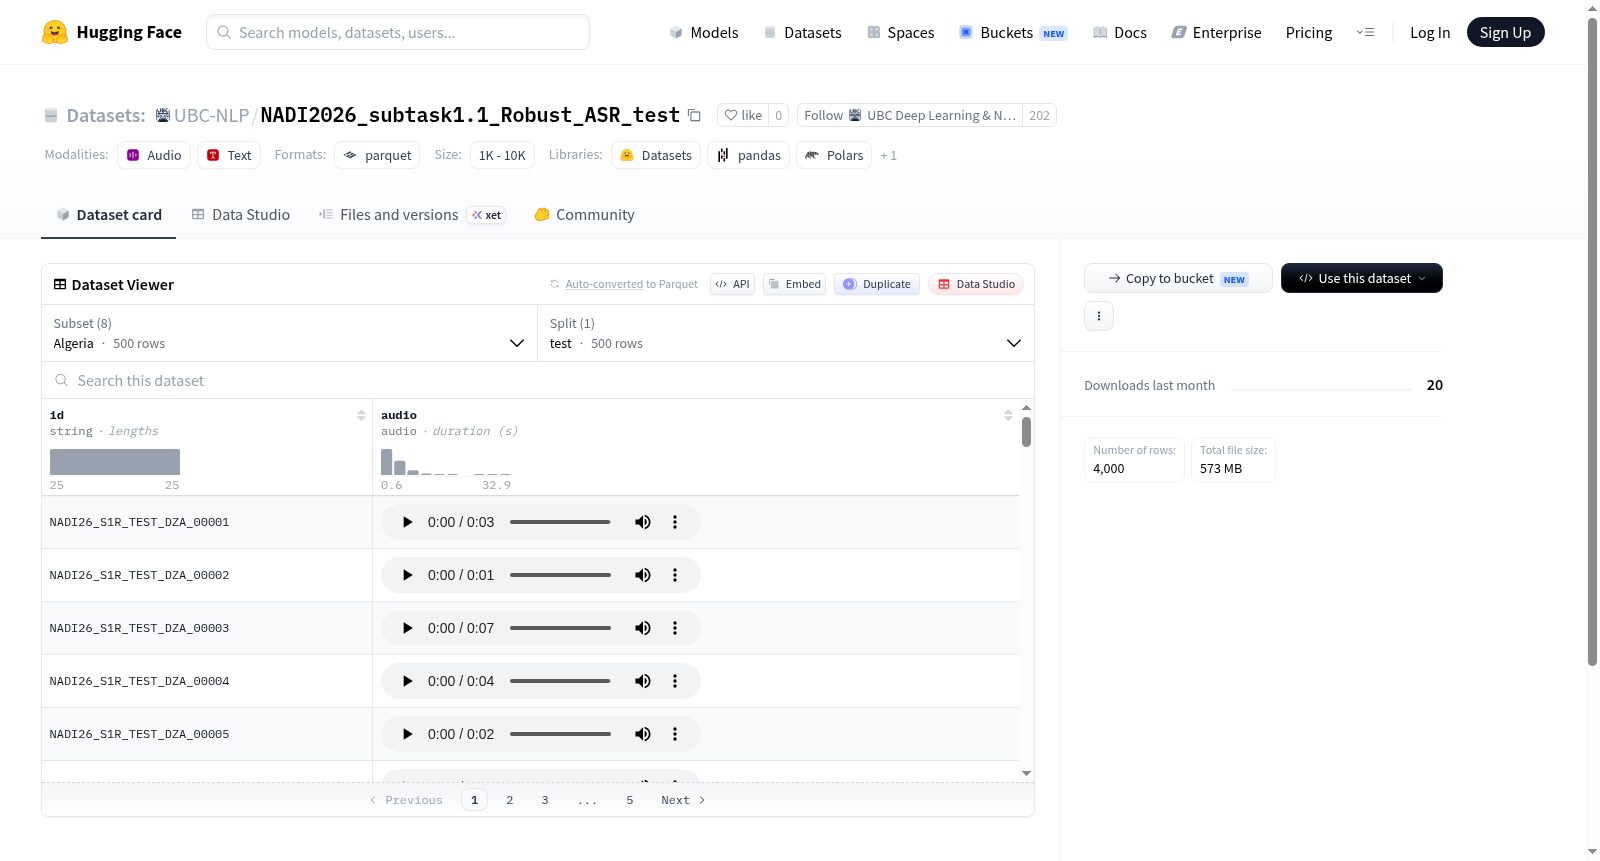
Task: Open the Community tab
Action: [584, 215]
